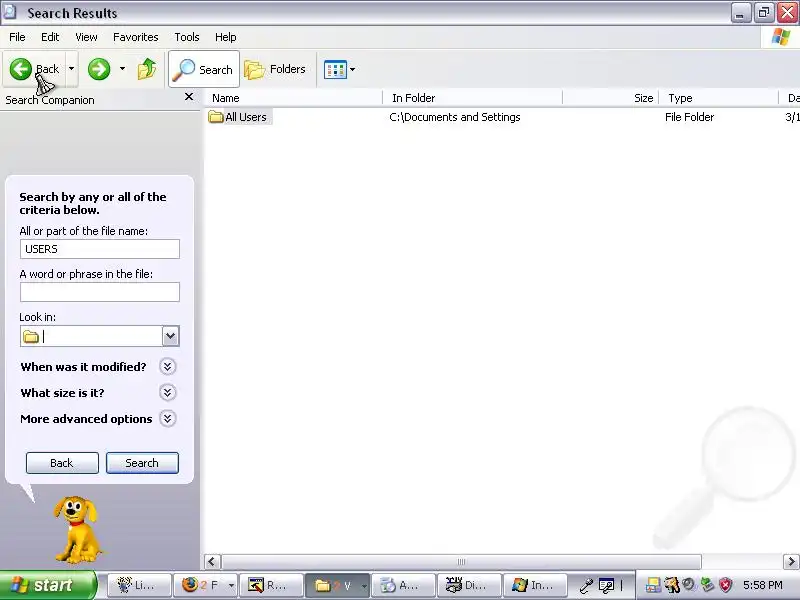Switch to the 'Di...' taskbar button
This screenshot has height=600, width=800.
coord(469,585)
